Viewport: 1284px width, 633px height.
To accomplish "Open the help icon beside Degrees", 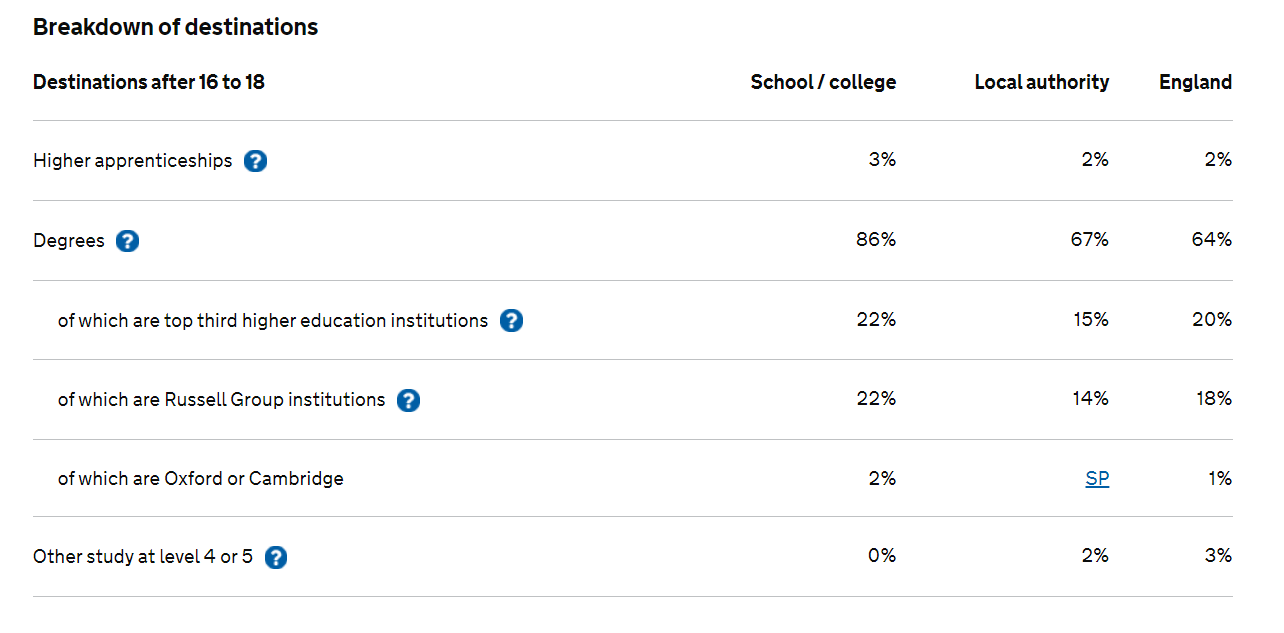I will (x=127, y=241).
